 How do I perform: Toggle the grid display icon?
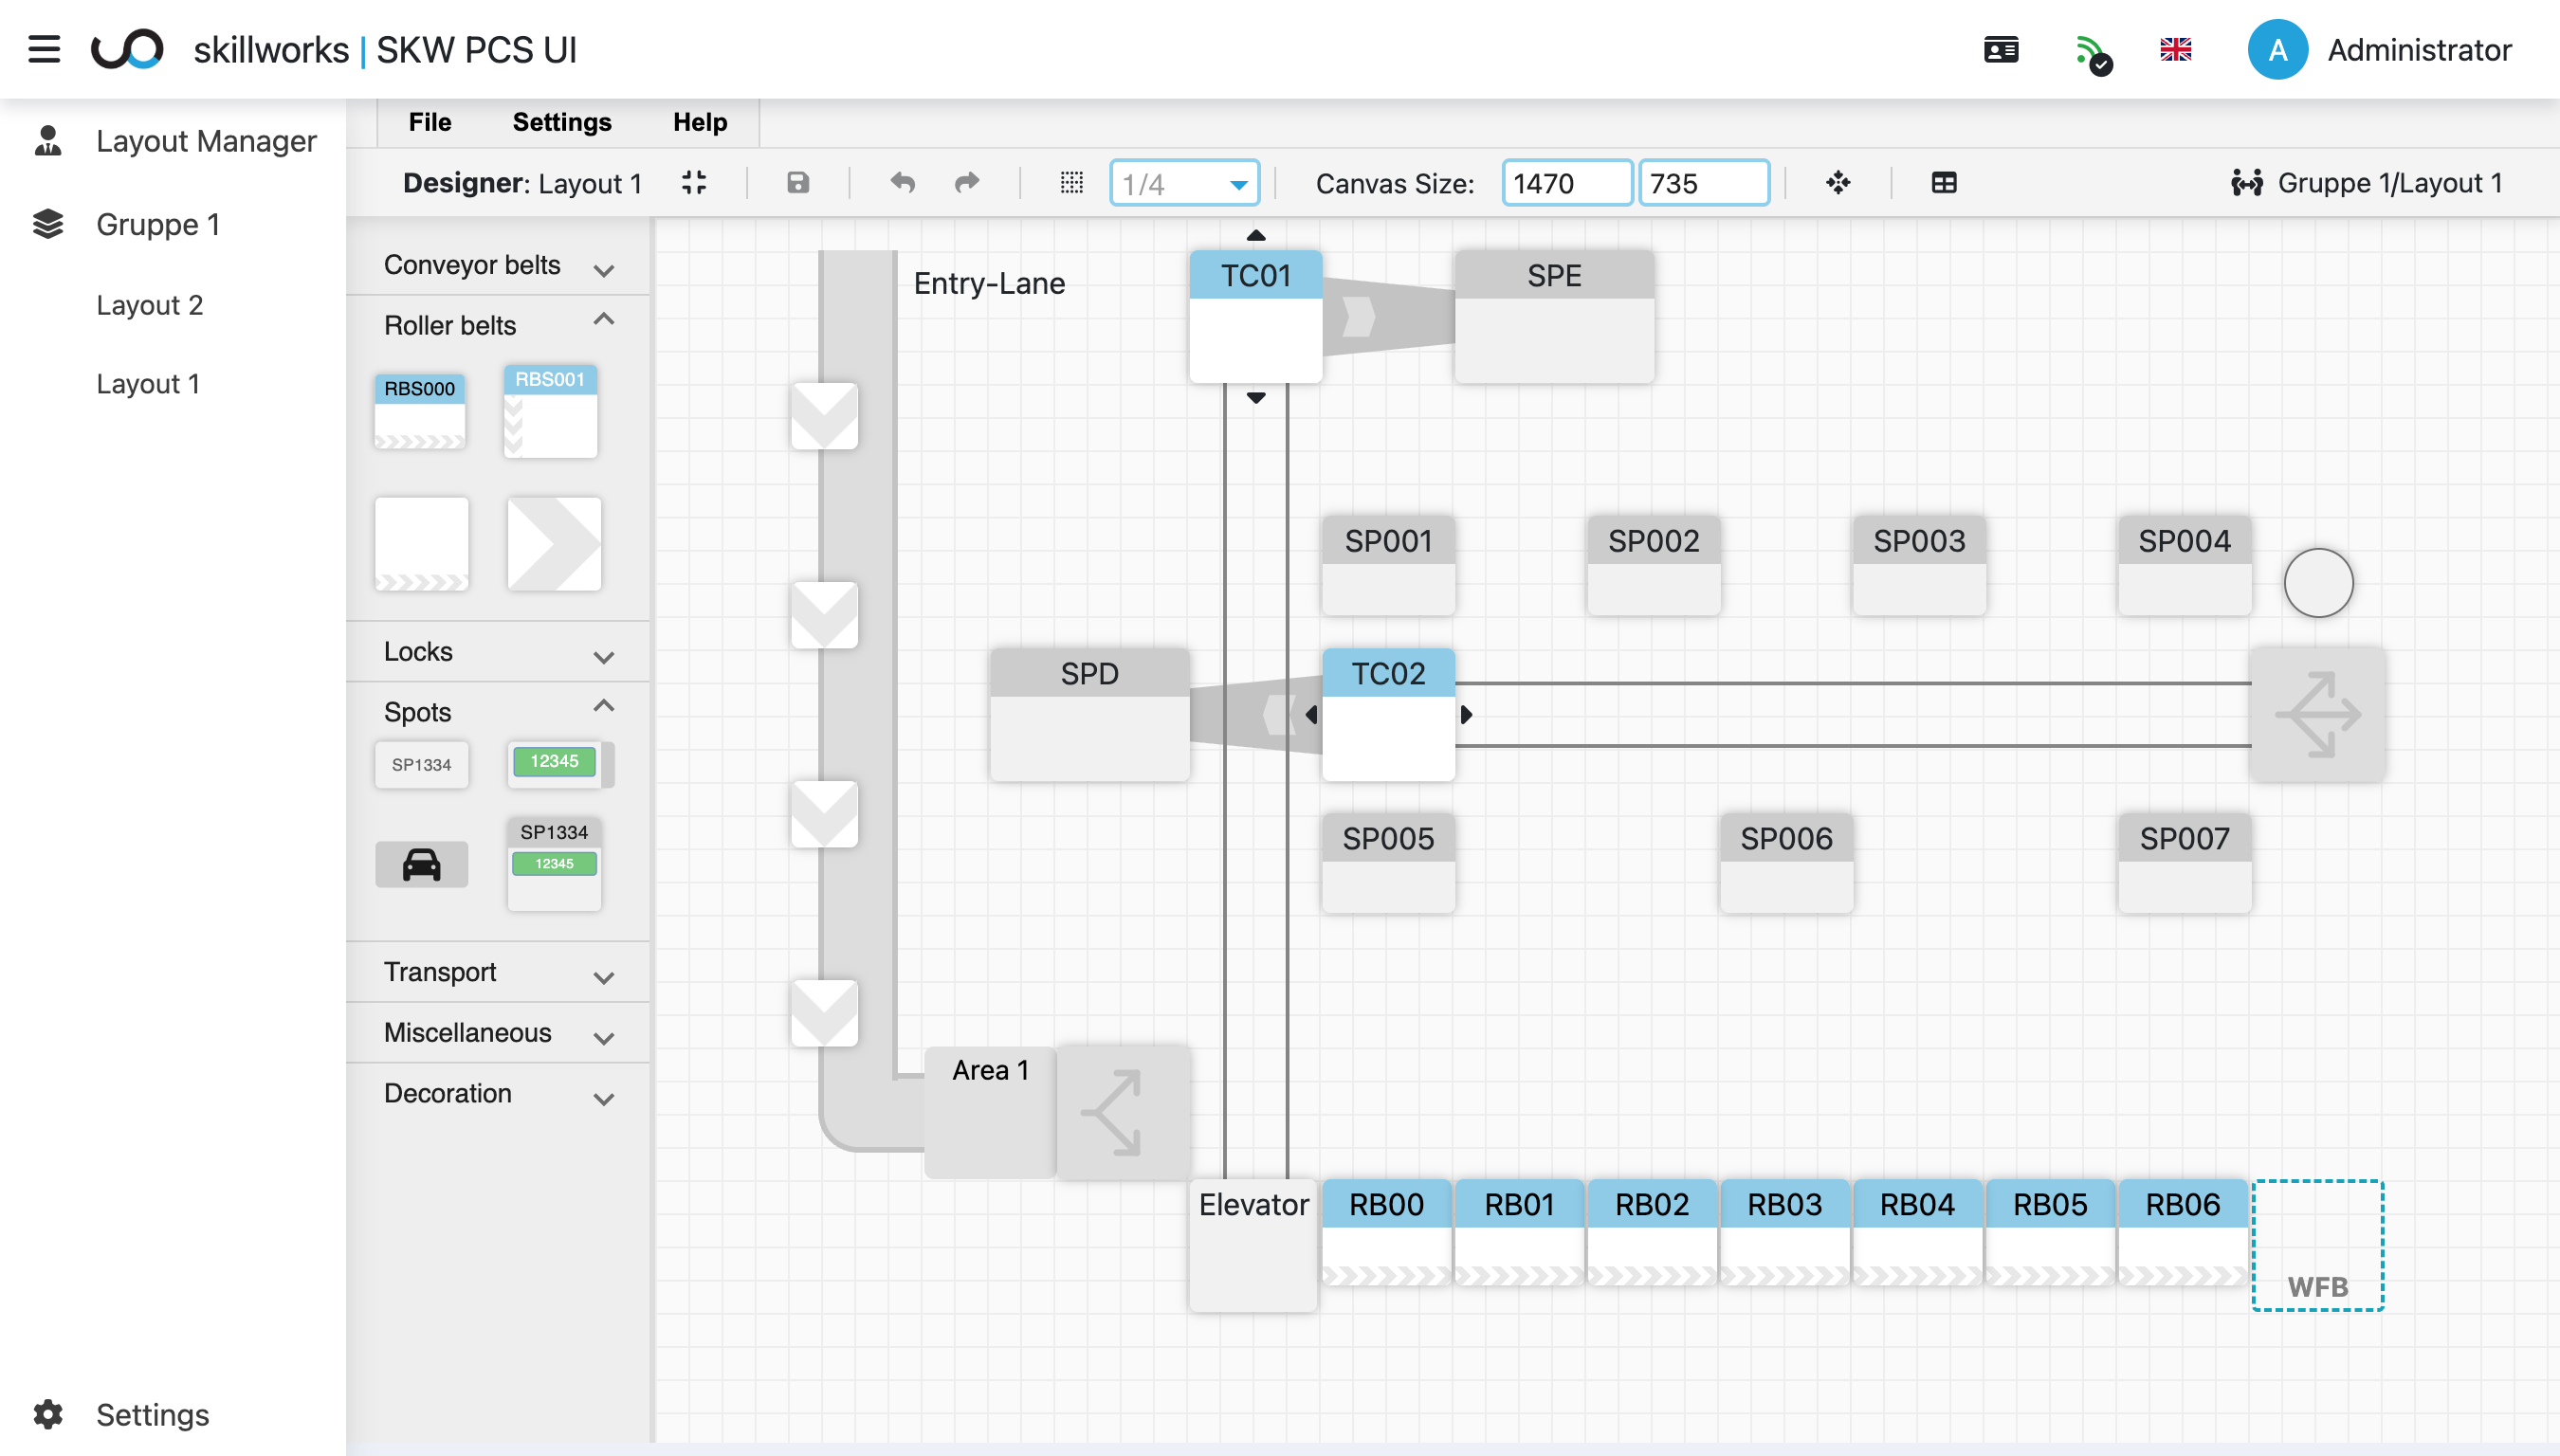[1070, 182]
